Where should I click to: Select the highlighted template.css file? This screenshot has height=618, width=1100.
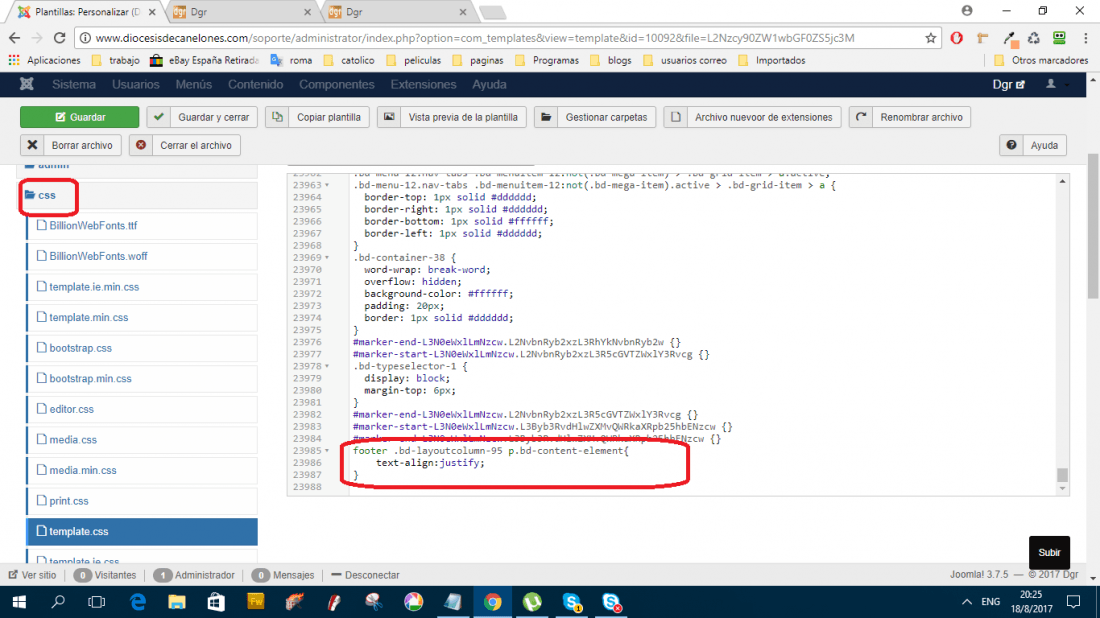click(x=142, y=532)
